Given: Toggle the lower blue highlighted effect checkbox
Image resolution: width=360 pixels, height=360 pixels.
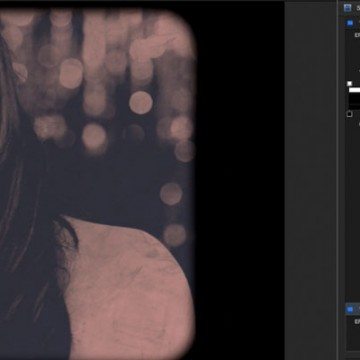Looking at the screenshot, I should point(350,310).
